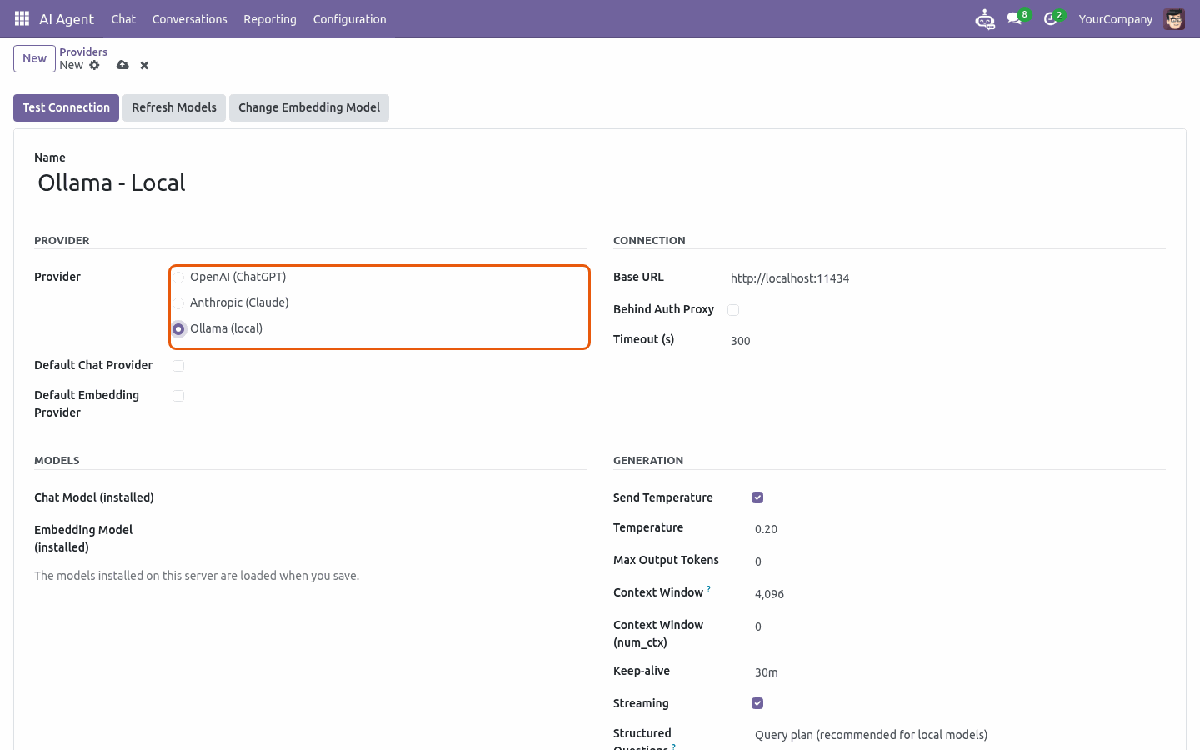Go back to the Providers breadcrumb
The width and height of the screenshot is (1200, 750).
click(83, 52)
